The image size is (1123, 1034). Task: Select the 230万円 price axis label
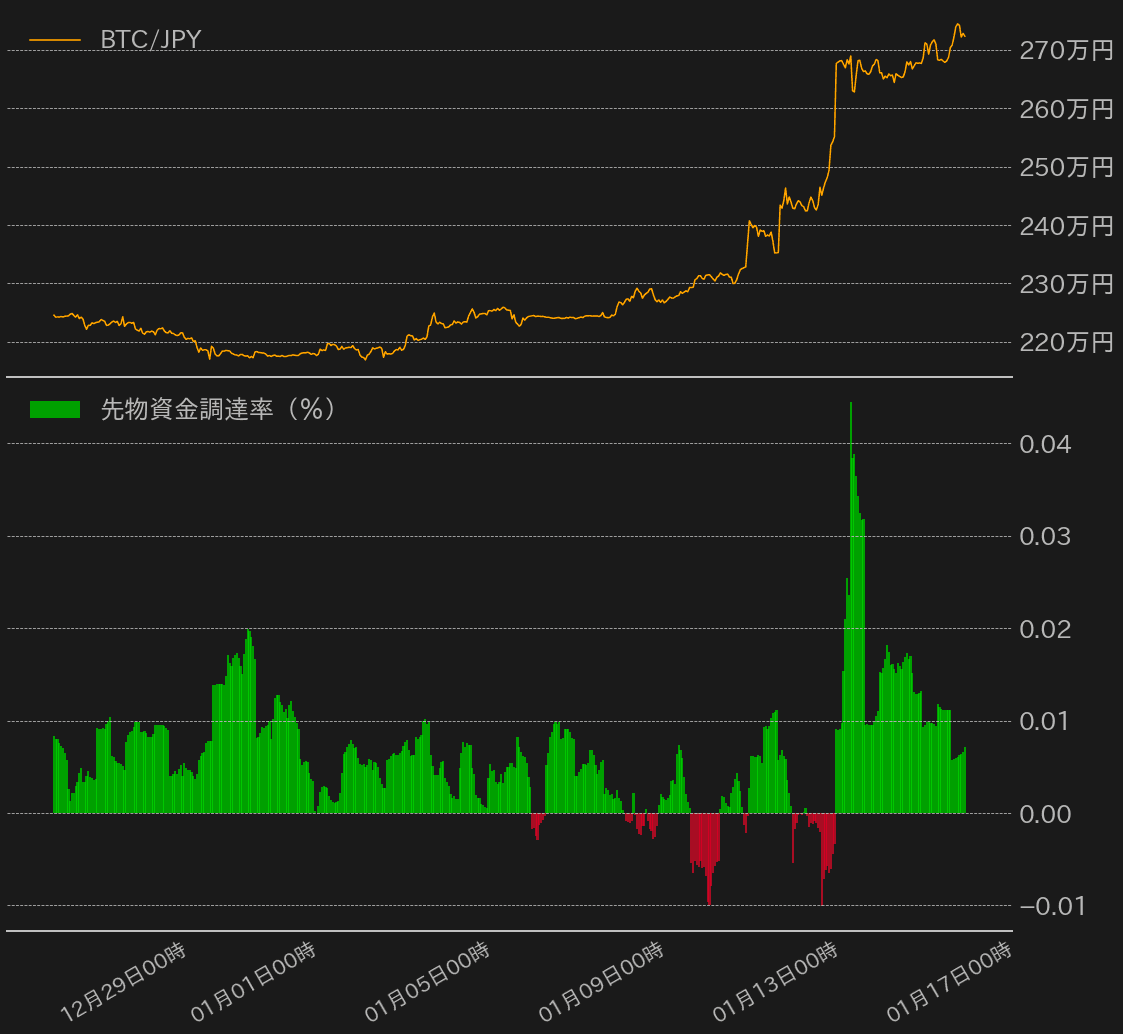point(1066,284)
